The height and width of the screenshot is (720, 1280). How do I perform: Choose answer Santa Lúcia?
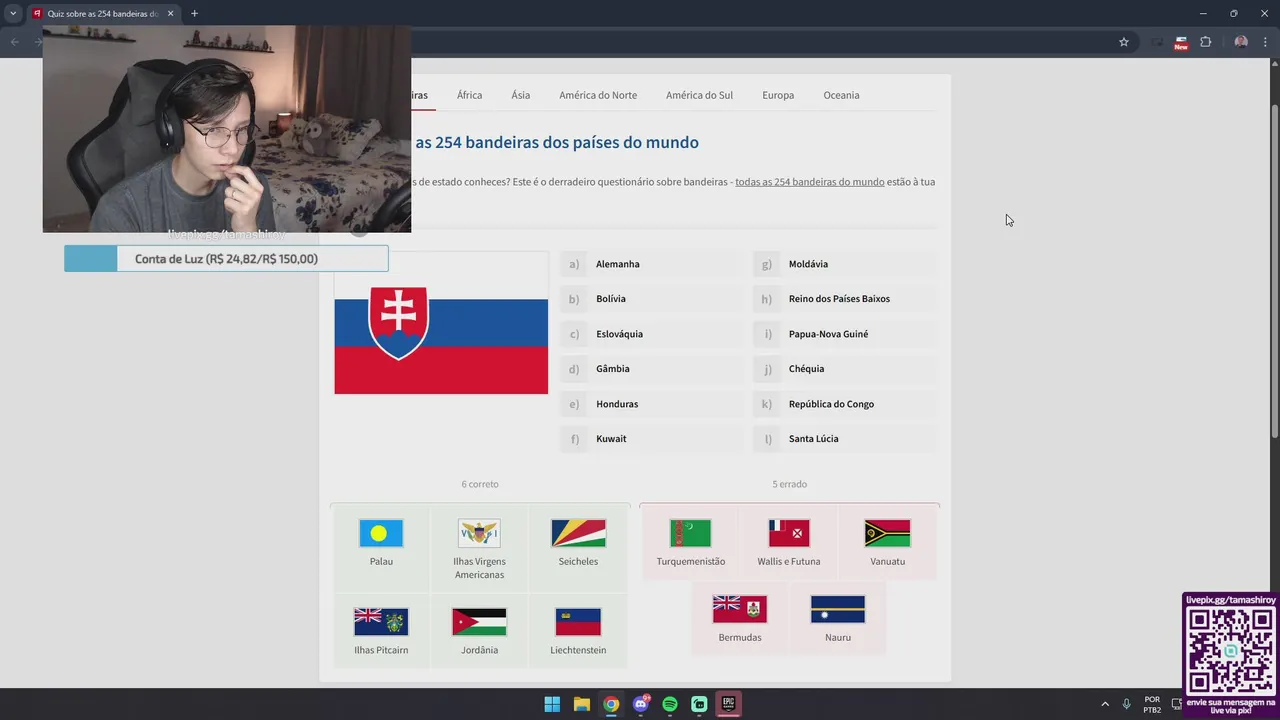click(x=845, y=439)
